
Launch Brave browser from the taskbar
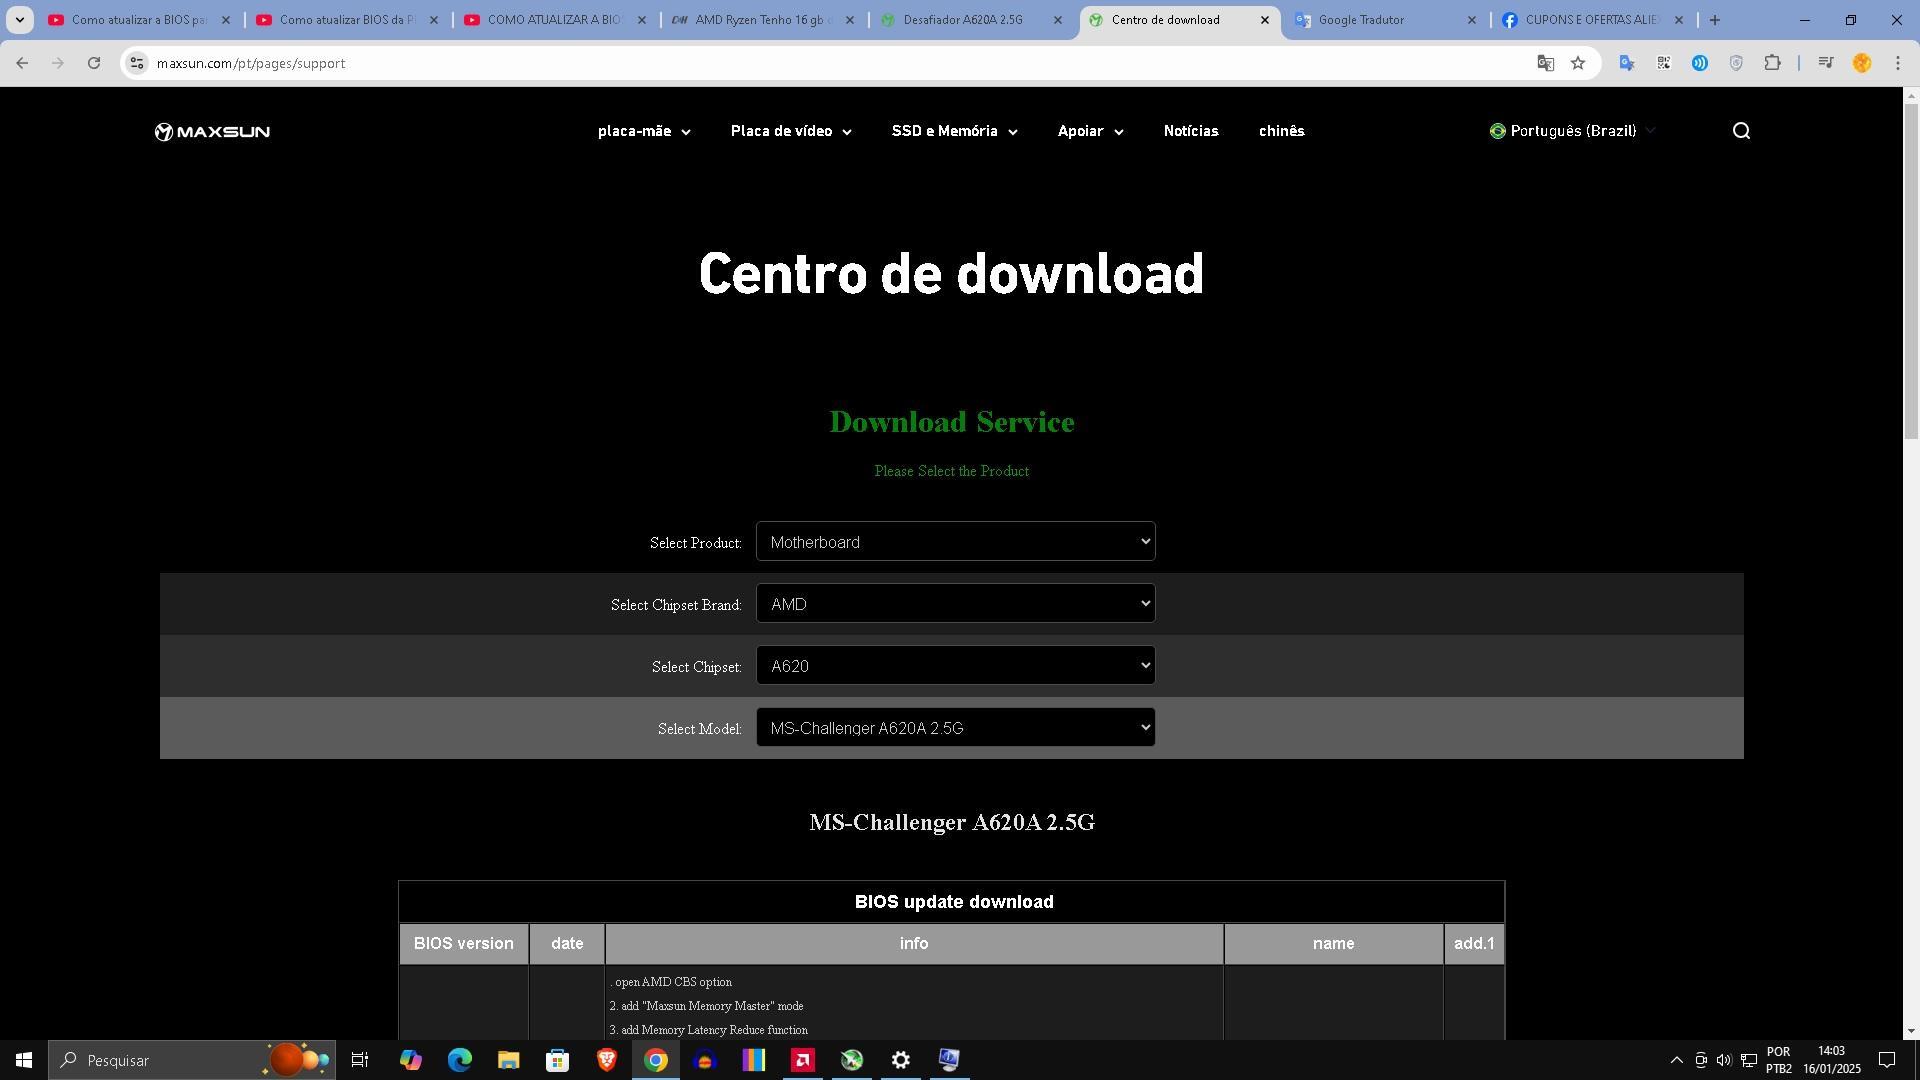tap(606, 1060)
